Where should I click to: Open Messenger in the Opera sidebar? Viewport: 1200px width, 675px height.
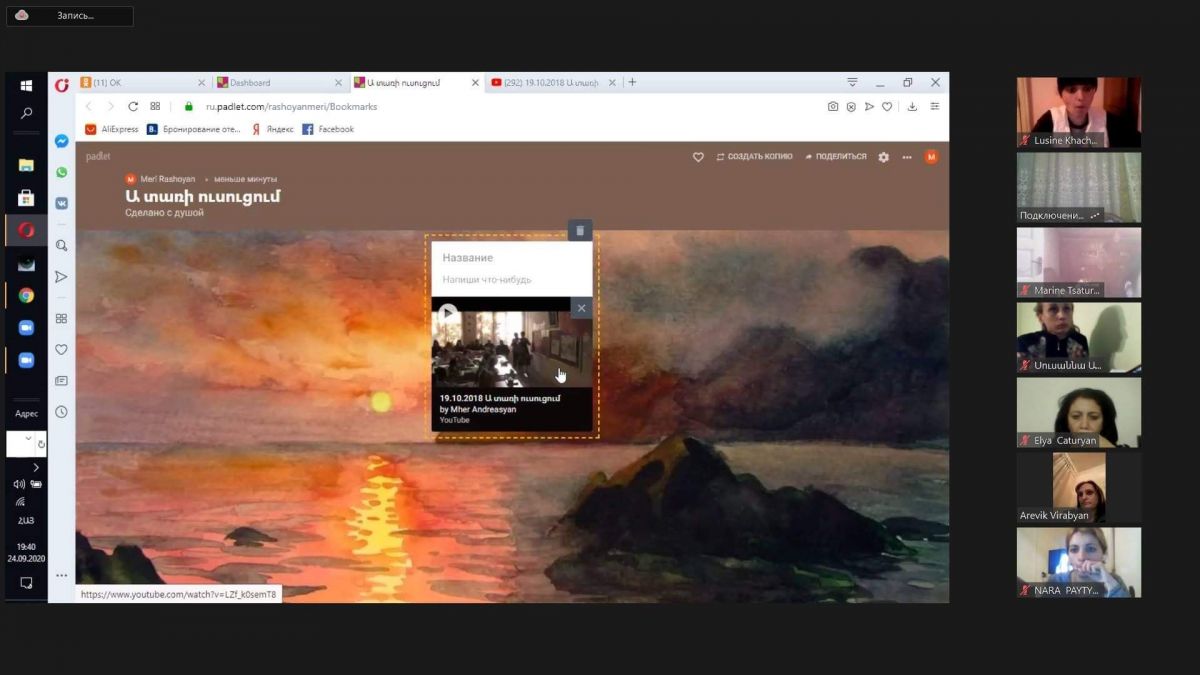click(x=61, y=142)
